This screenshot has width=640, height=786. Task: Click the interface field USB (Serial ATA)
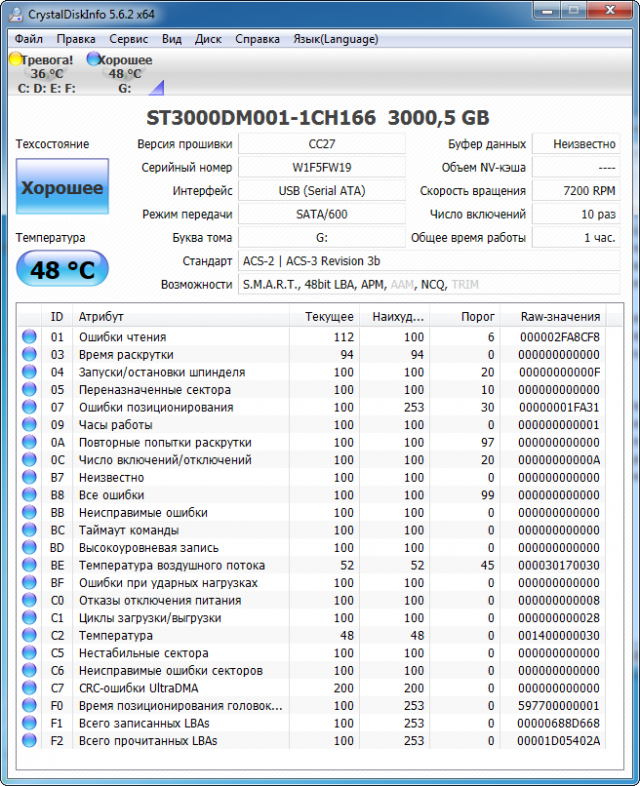pyautogui.click(x=322, y=191)
